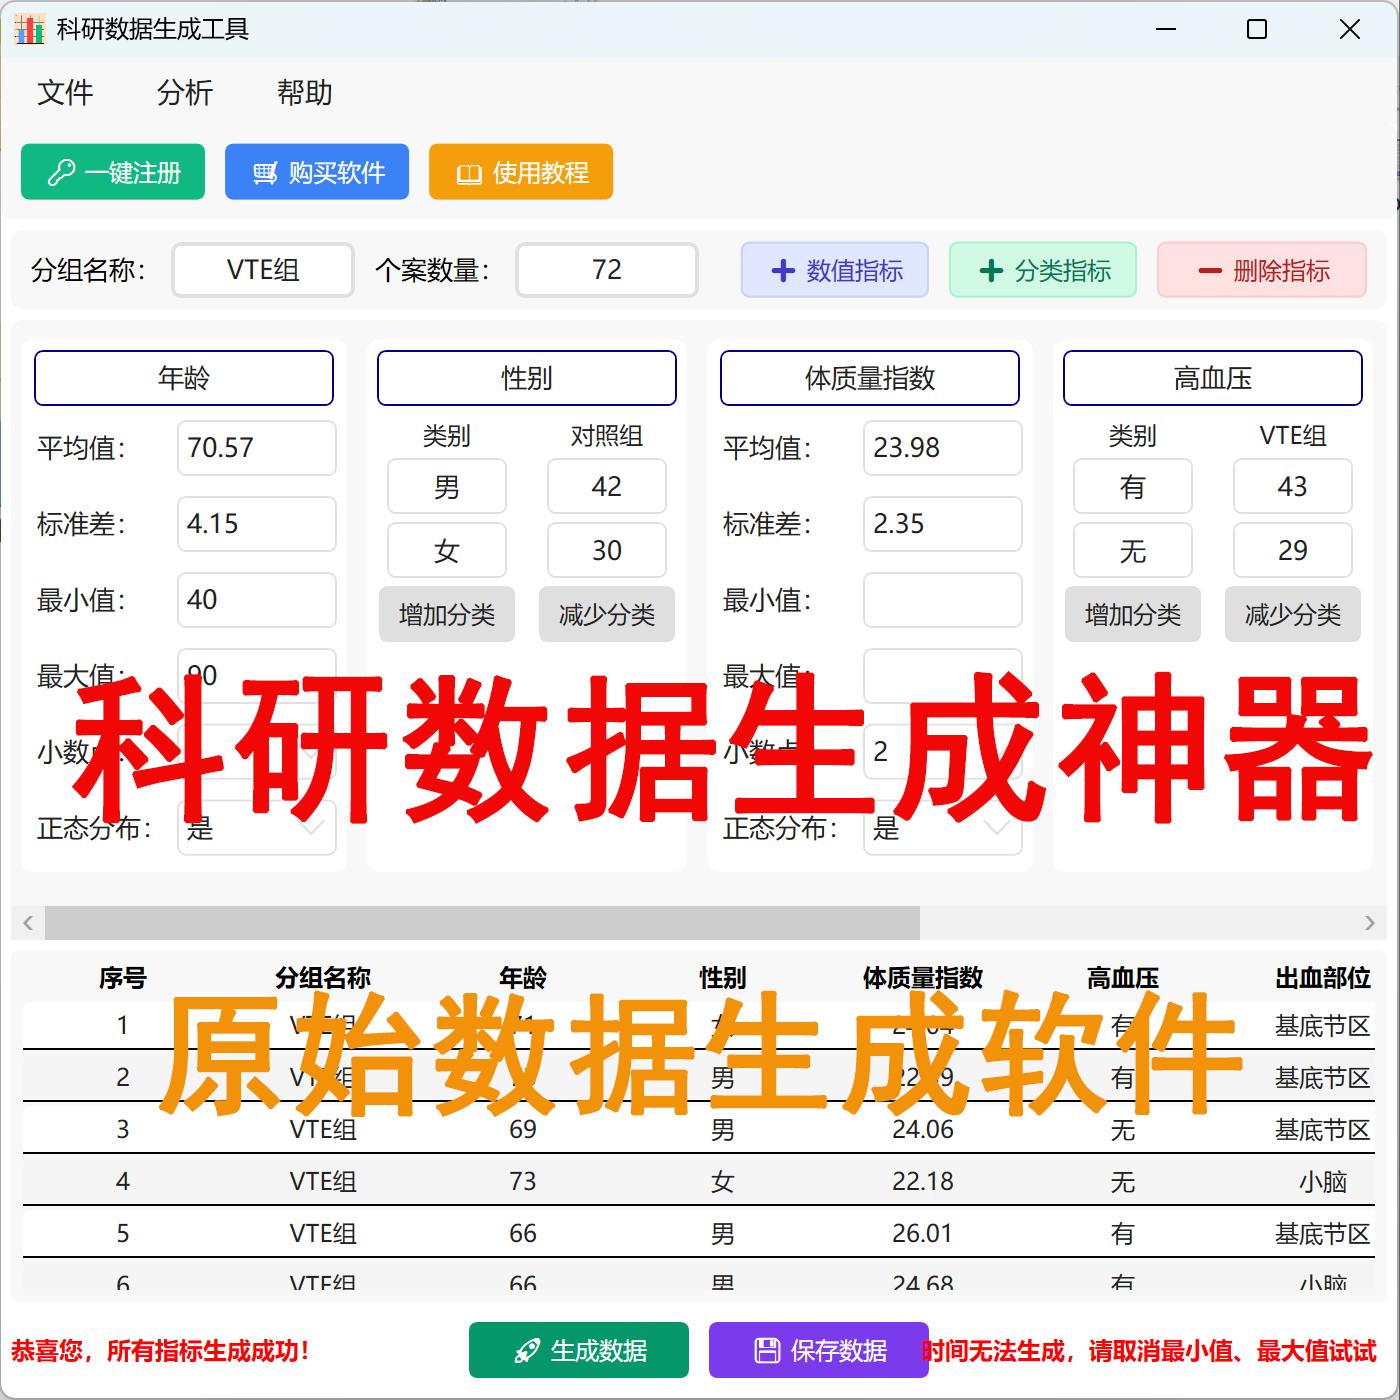Image resolution: width=1400 pixels, height=1400 pixels.
Task: Click the minus icon of 删除指标
Action: click(x=1210, y=271)
